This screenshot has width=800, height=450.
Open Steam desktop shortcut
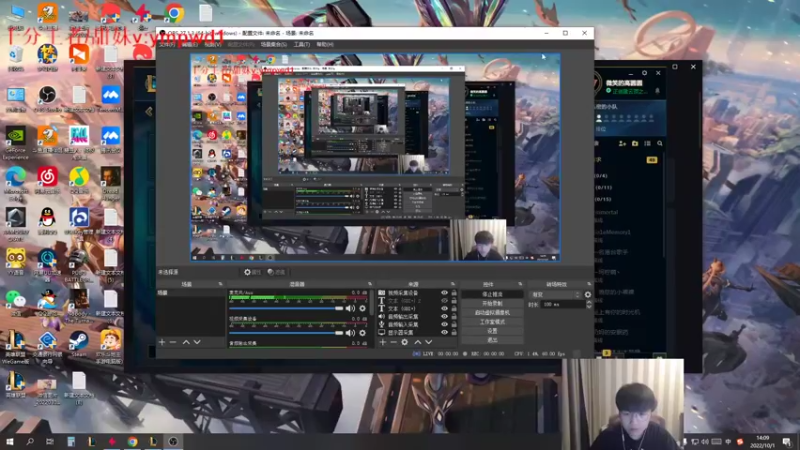click(79, 344)
